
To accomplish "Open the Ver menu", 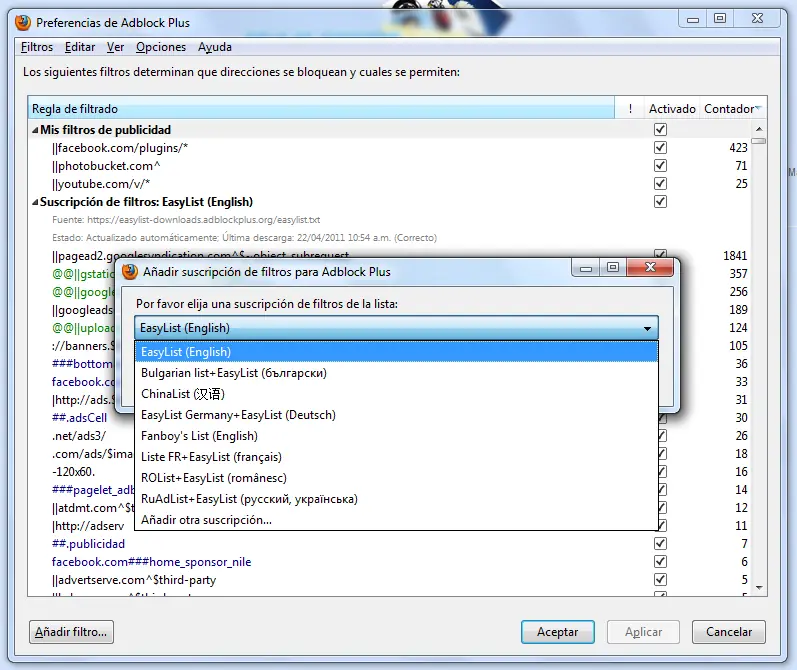I will coord(115,47).
